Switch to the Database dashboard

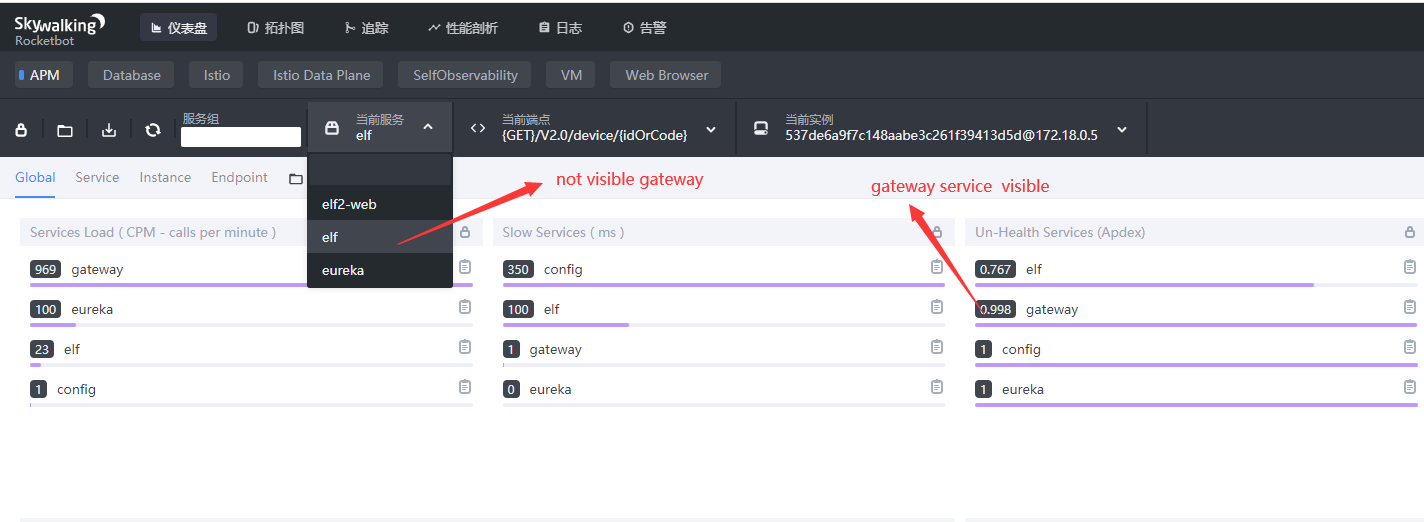[132, 75]
